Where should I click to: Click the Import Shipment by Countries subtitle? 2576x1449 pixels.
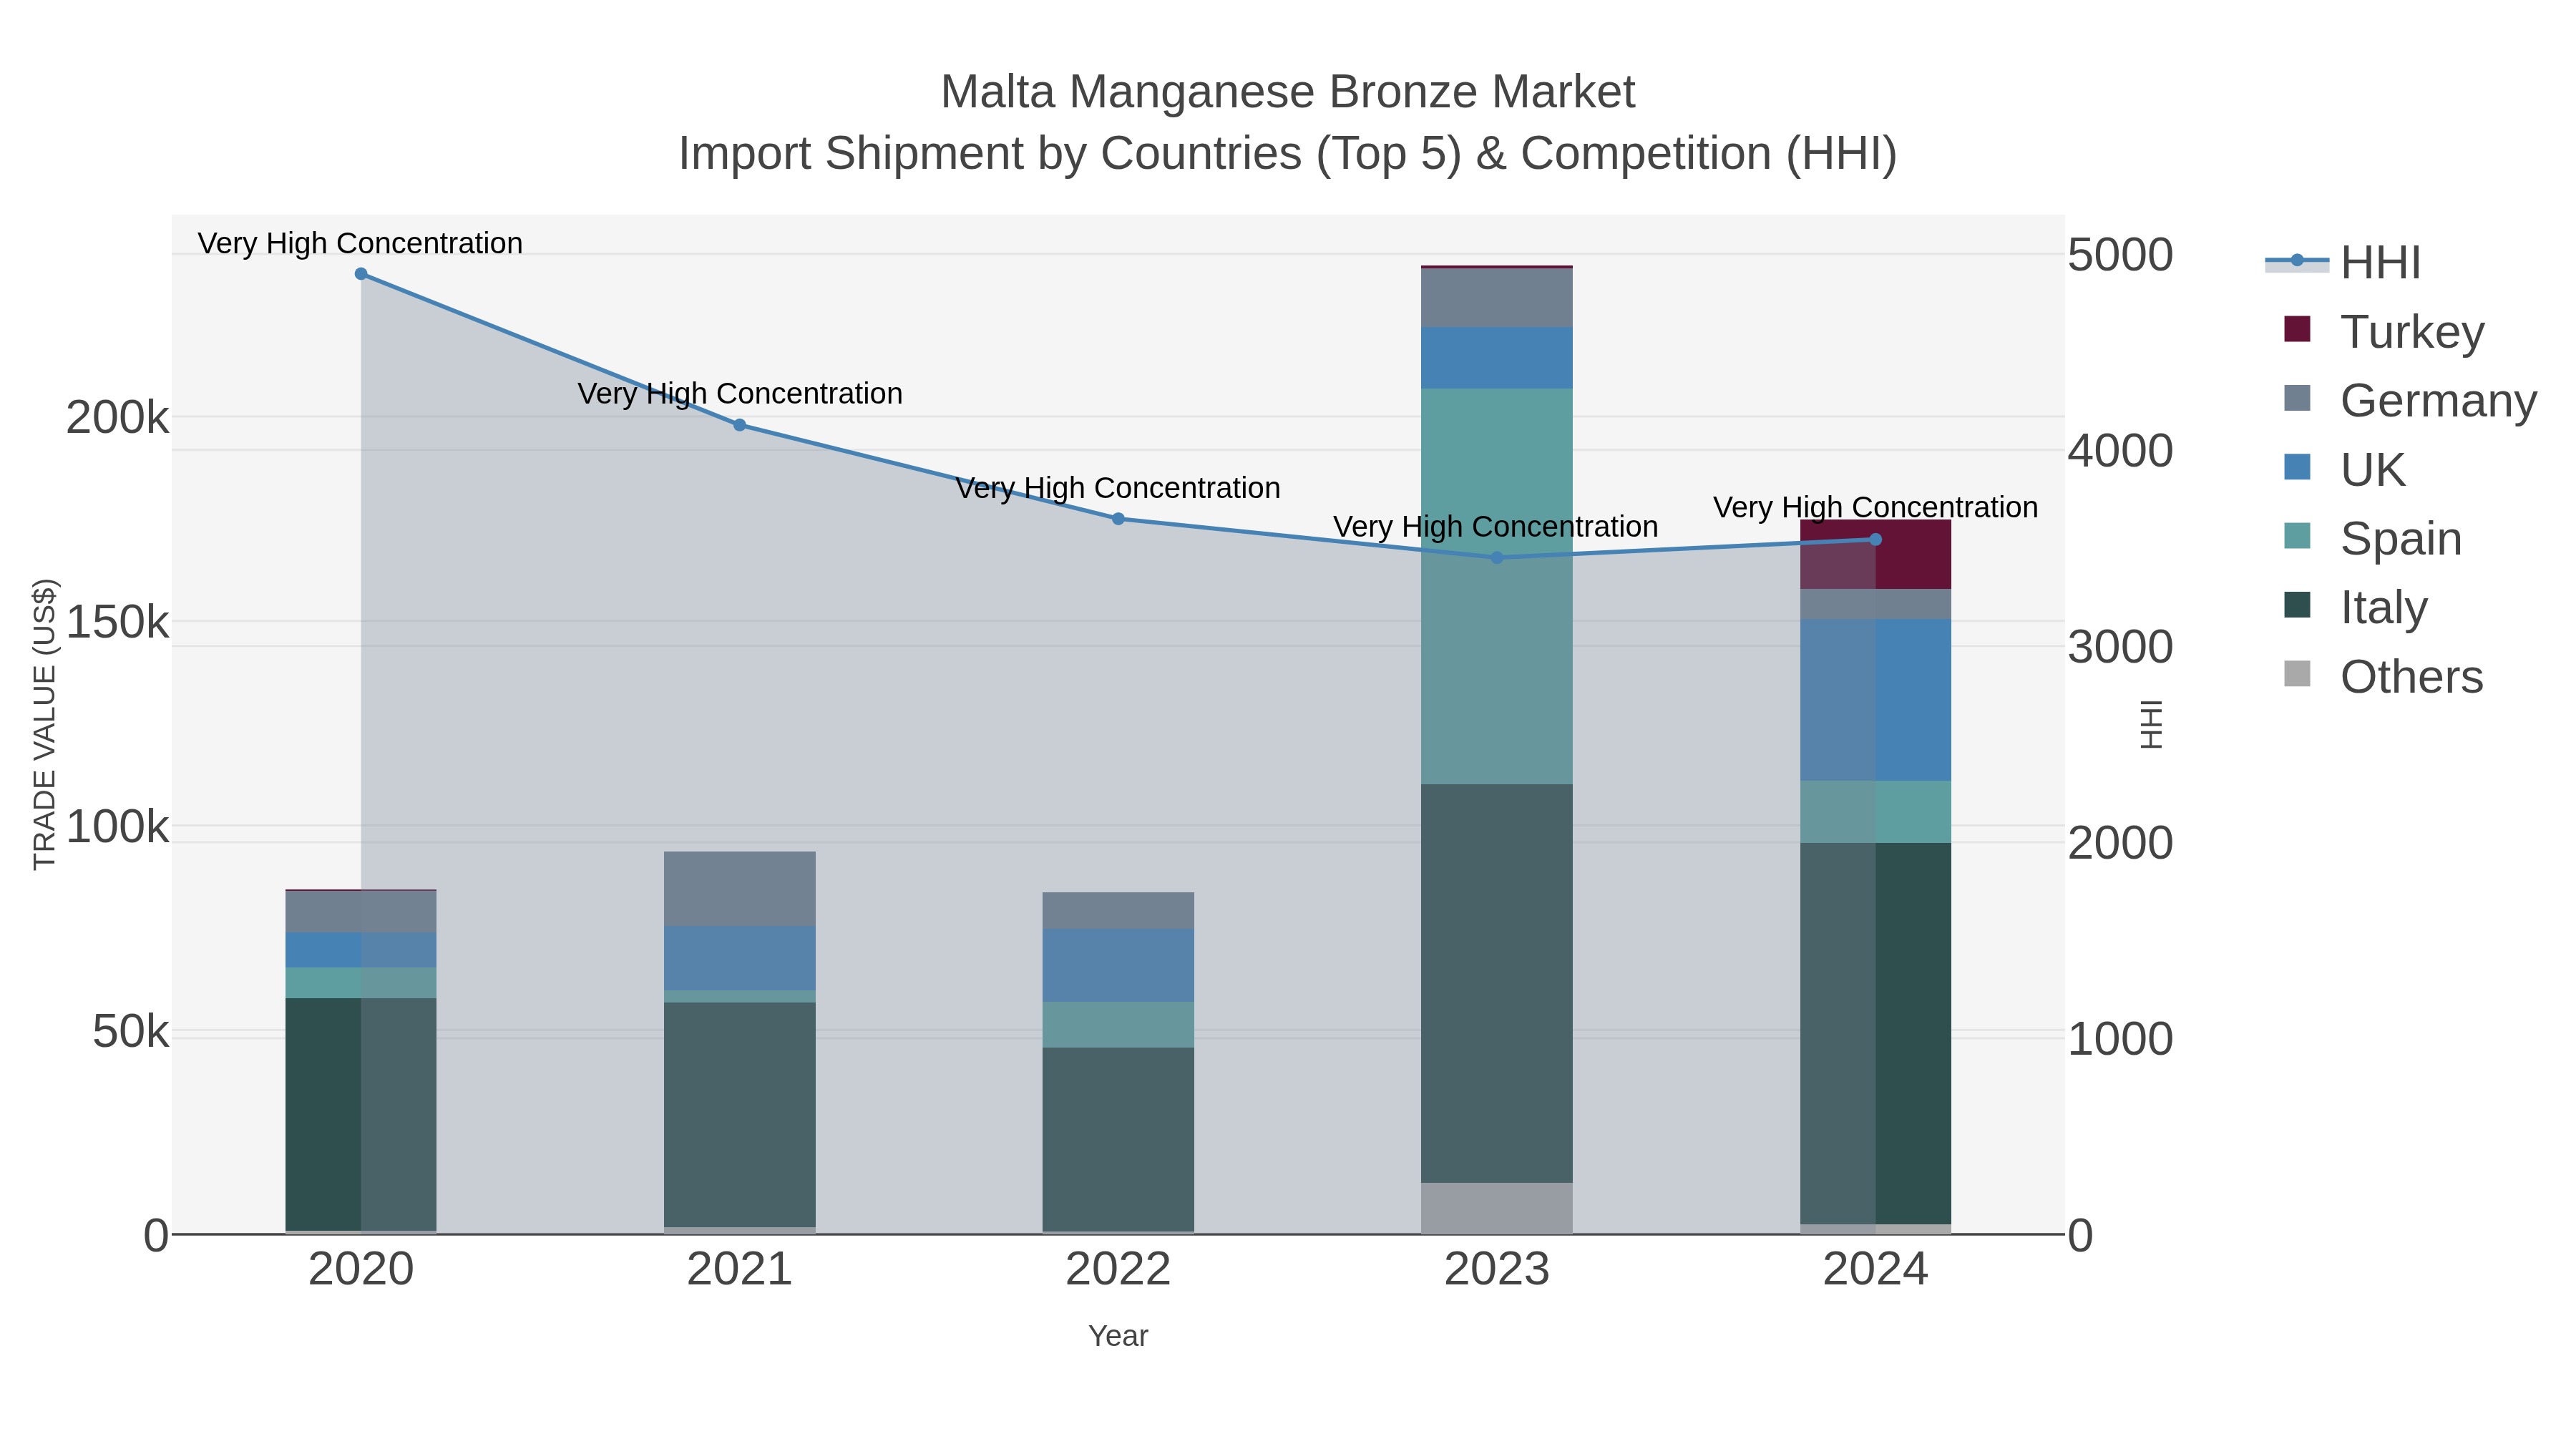(1288, 154)
